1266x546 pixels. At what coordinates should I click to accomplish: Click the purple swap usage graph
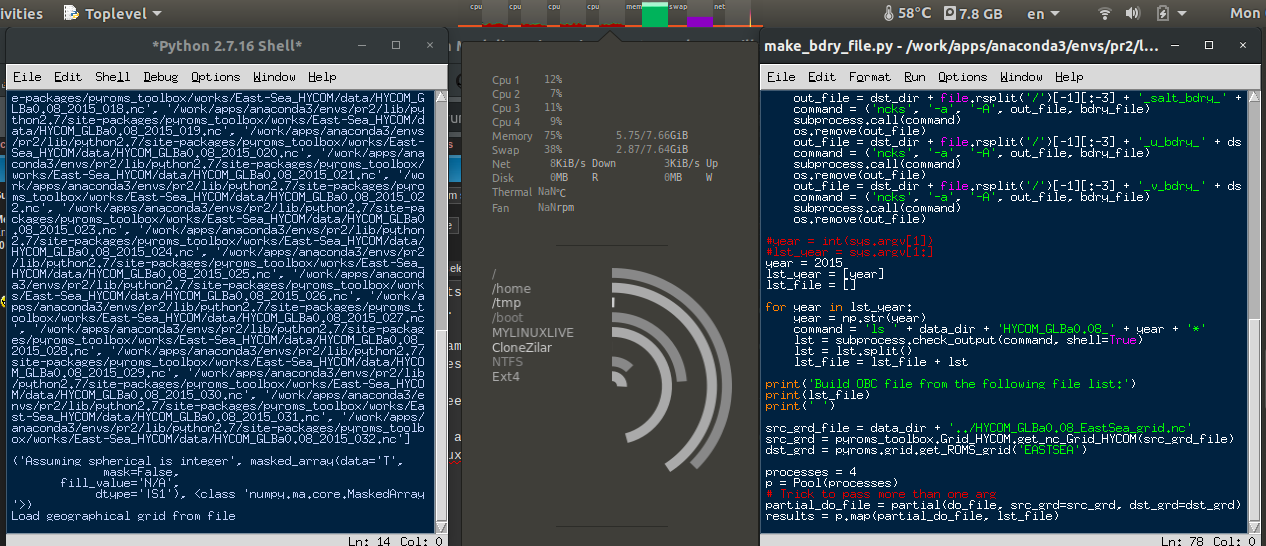(700, 20)
